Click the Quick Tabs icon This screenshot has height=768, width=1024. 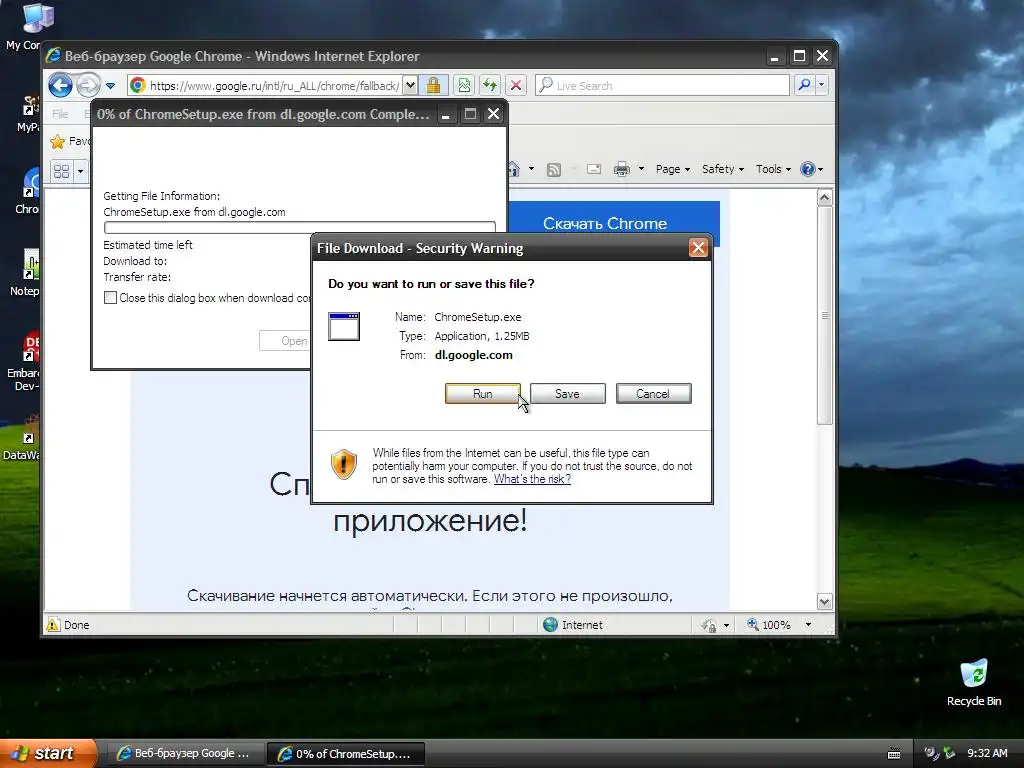(61, 171)
